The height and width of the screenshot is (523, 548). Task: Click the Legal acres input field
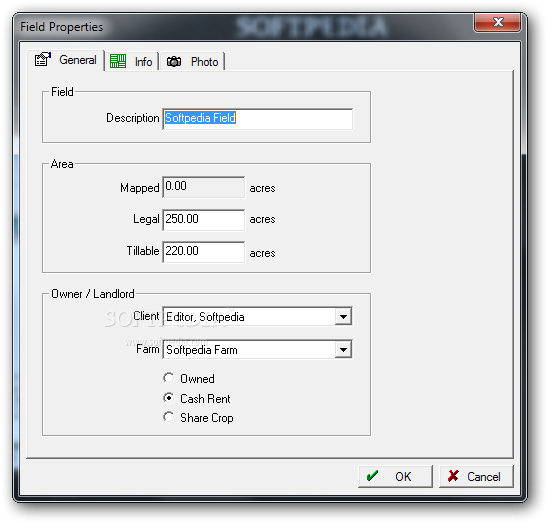[x=203, y=220]
